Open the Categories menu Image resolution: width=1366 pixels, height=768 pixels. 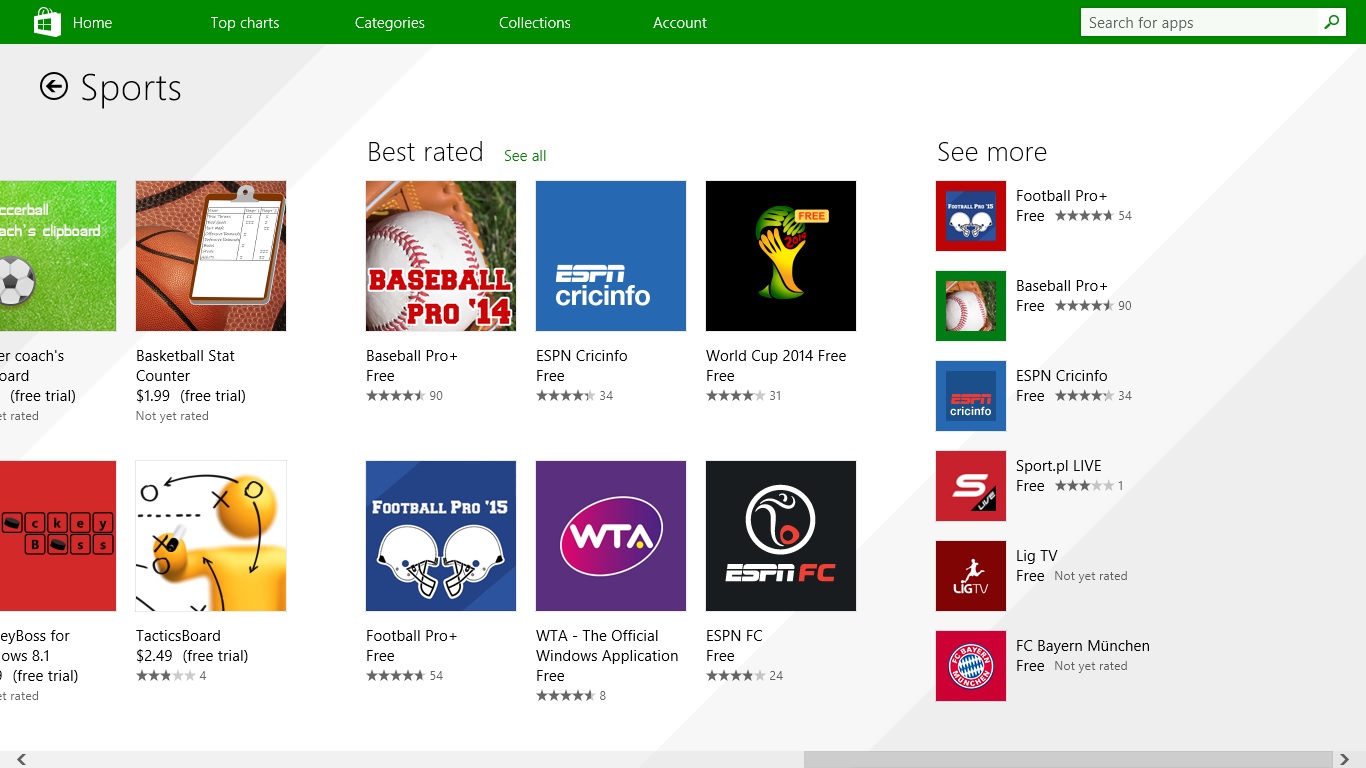tap(390, 22)
